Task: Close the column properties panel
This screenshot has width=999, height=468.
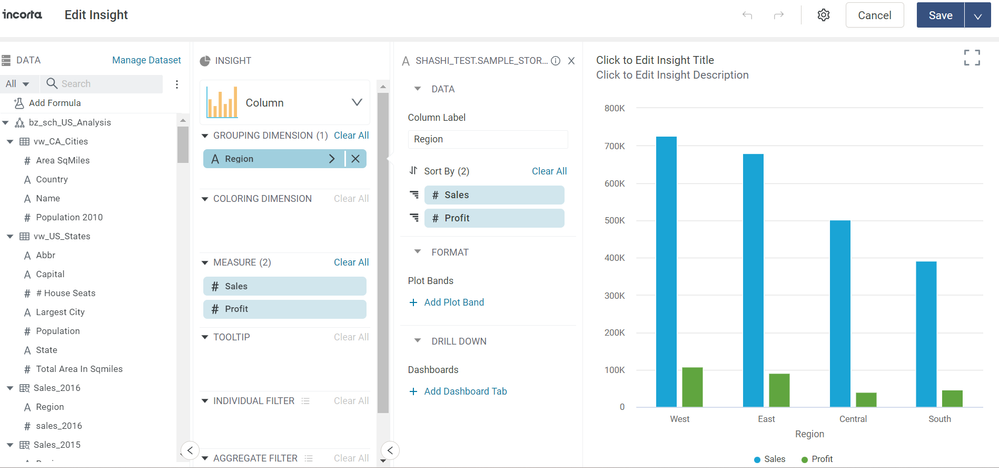Action: pos(571,61)
